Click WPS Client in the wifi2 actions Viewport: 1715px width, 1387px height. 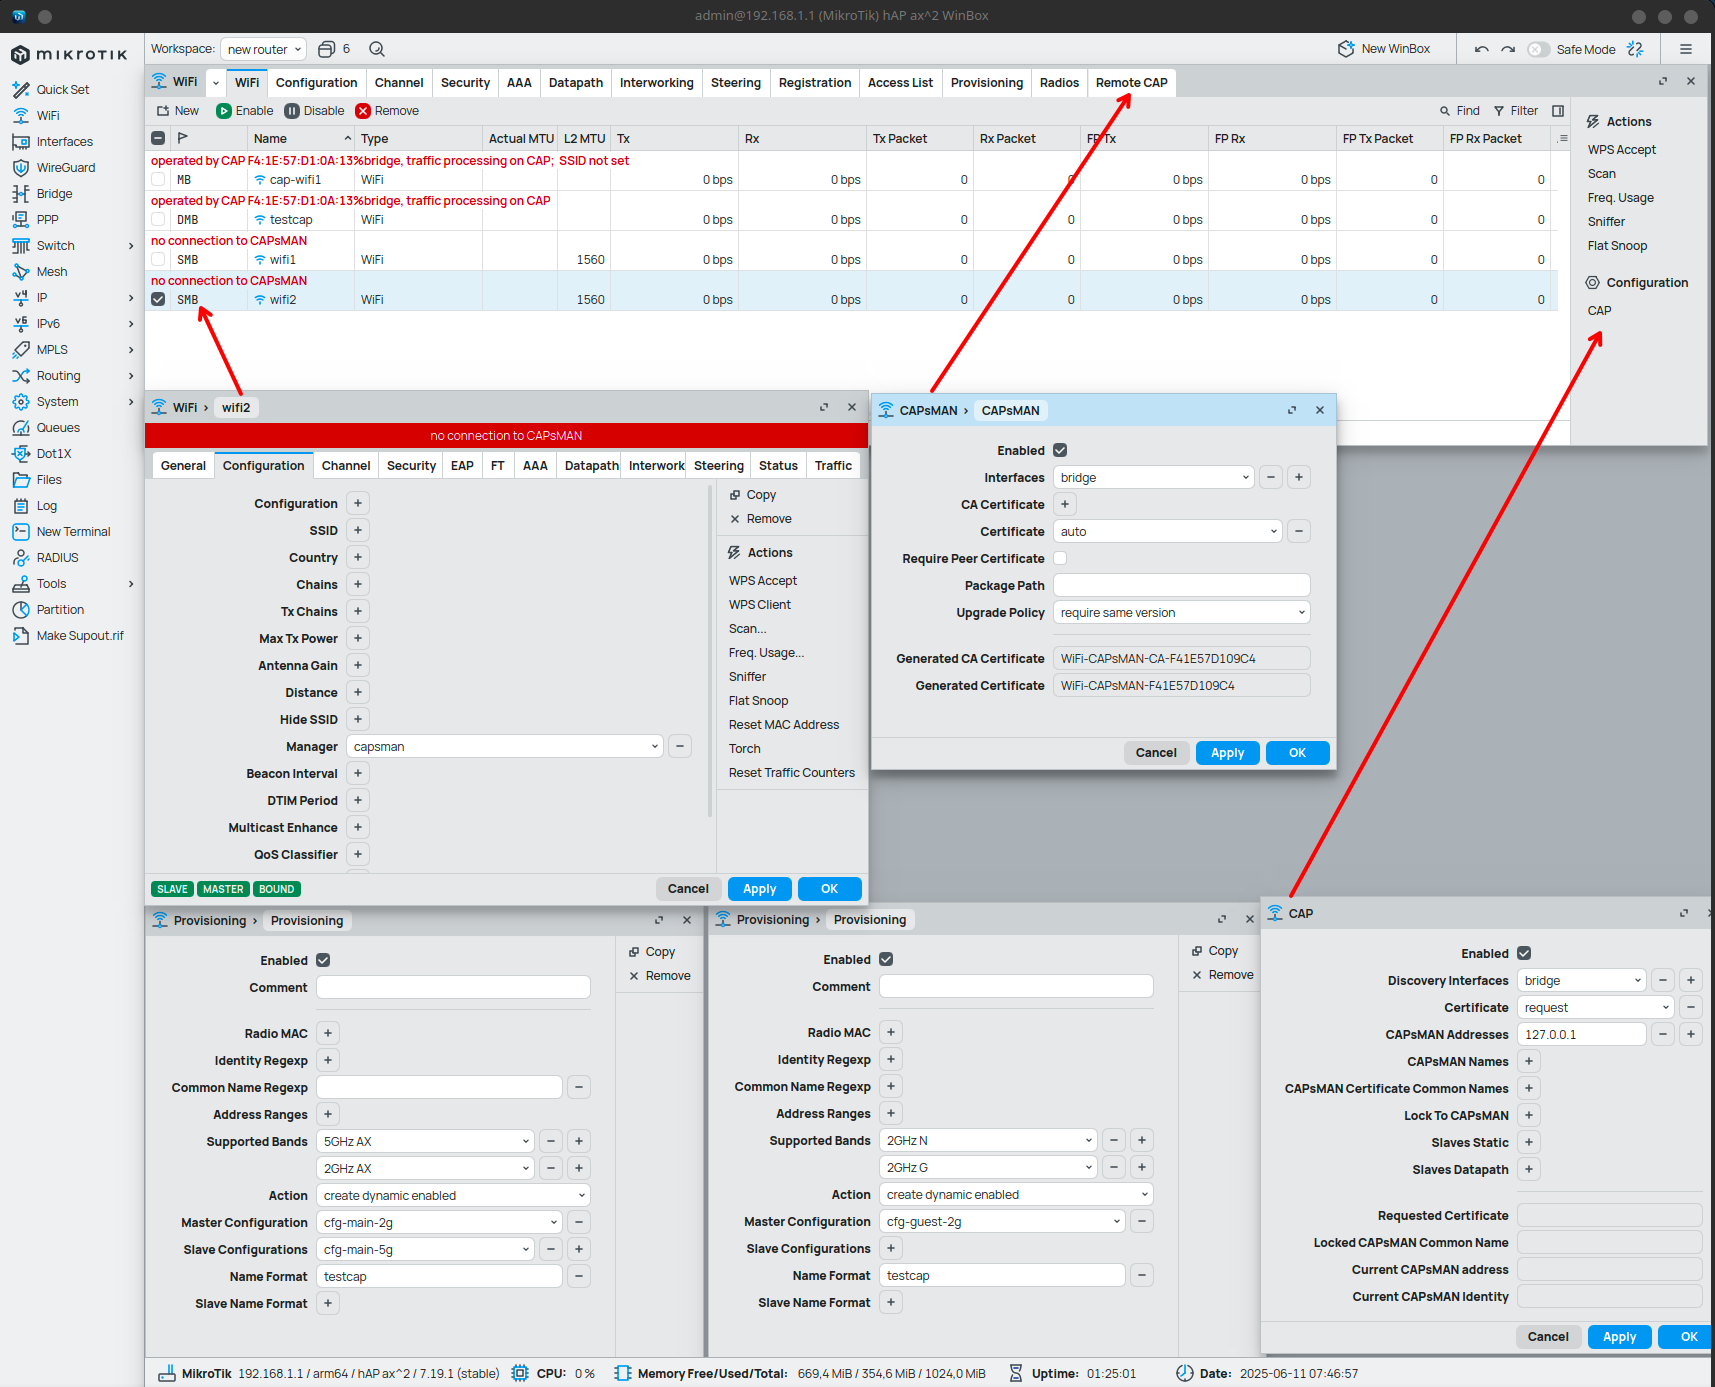coord(759,605)
